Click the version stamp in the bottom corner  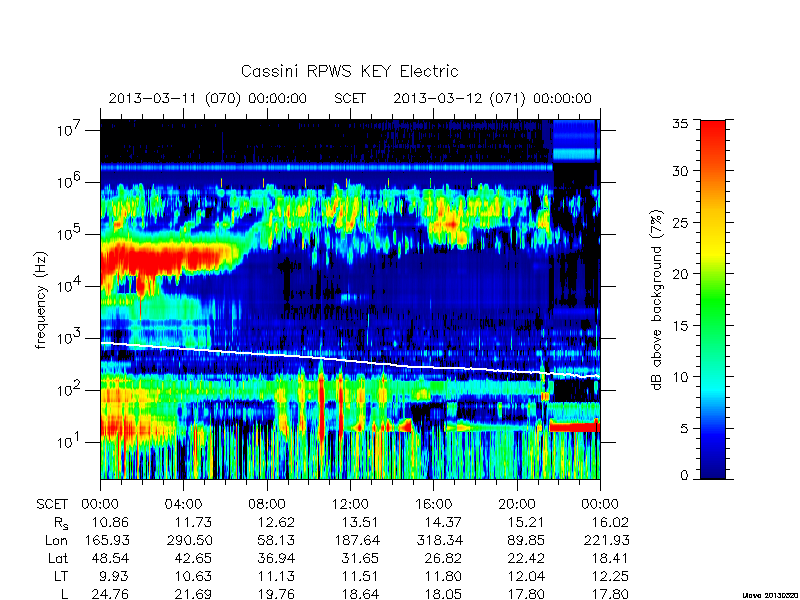[770, 595]
